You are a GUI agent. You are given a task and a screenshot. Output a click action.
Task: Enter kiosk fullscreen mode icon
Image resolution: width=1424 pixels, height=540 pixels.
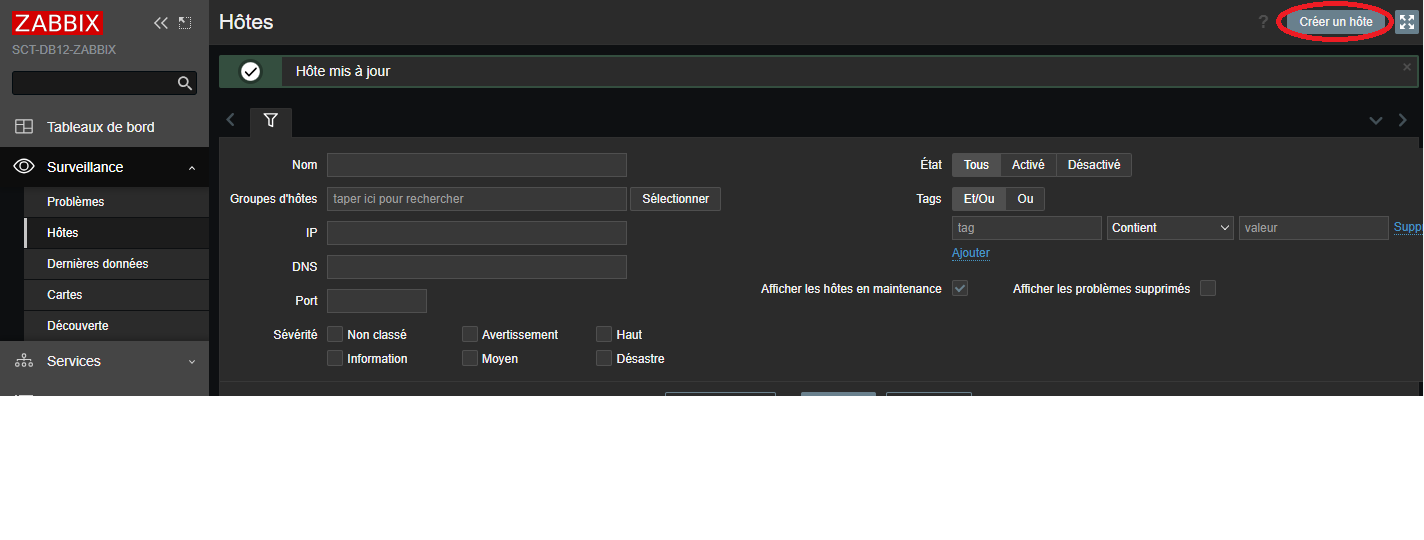pos(1406,22)
